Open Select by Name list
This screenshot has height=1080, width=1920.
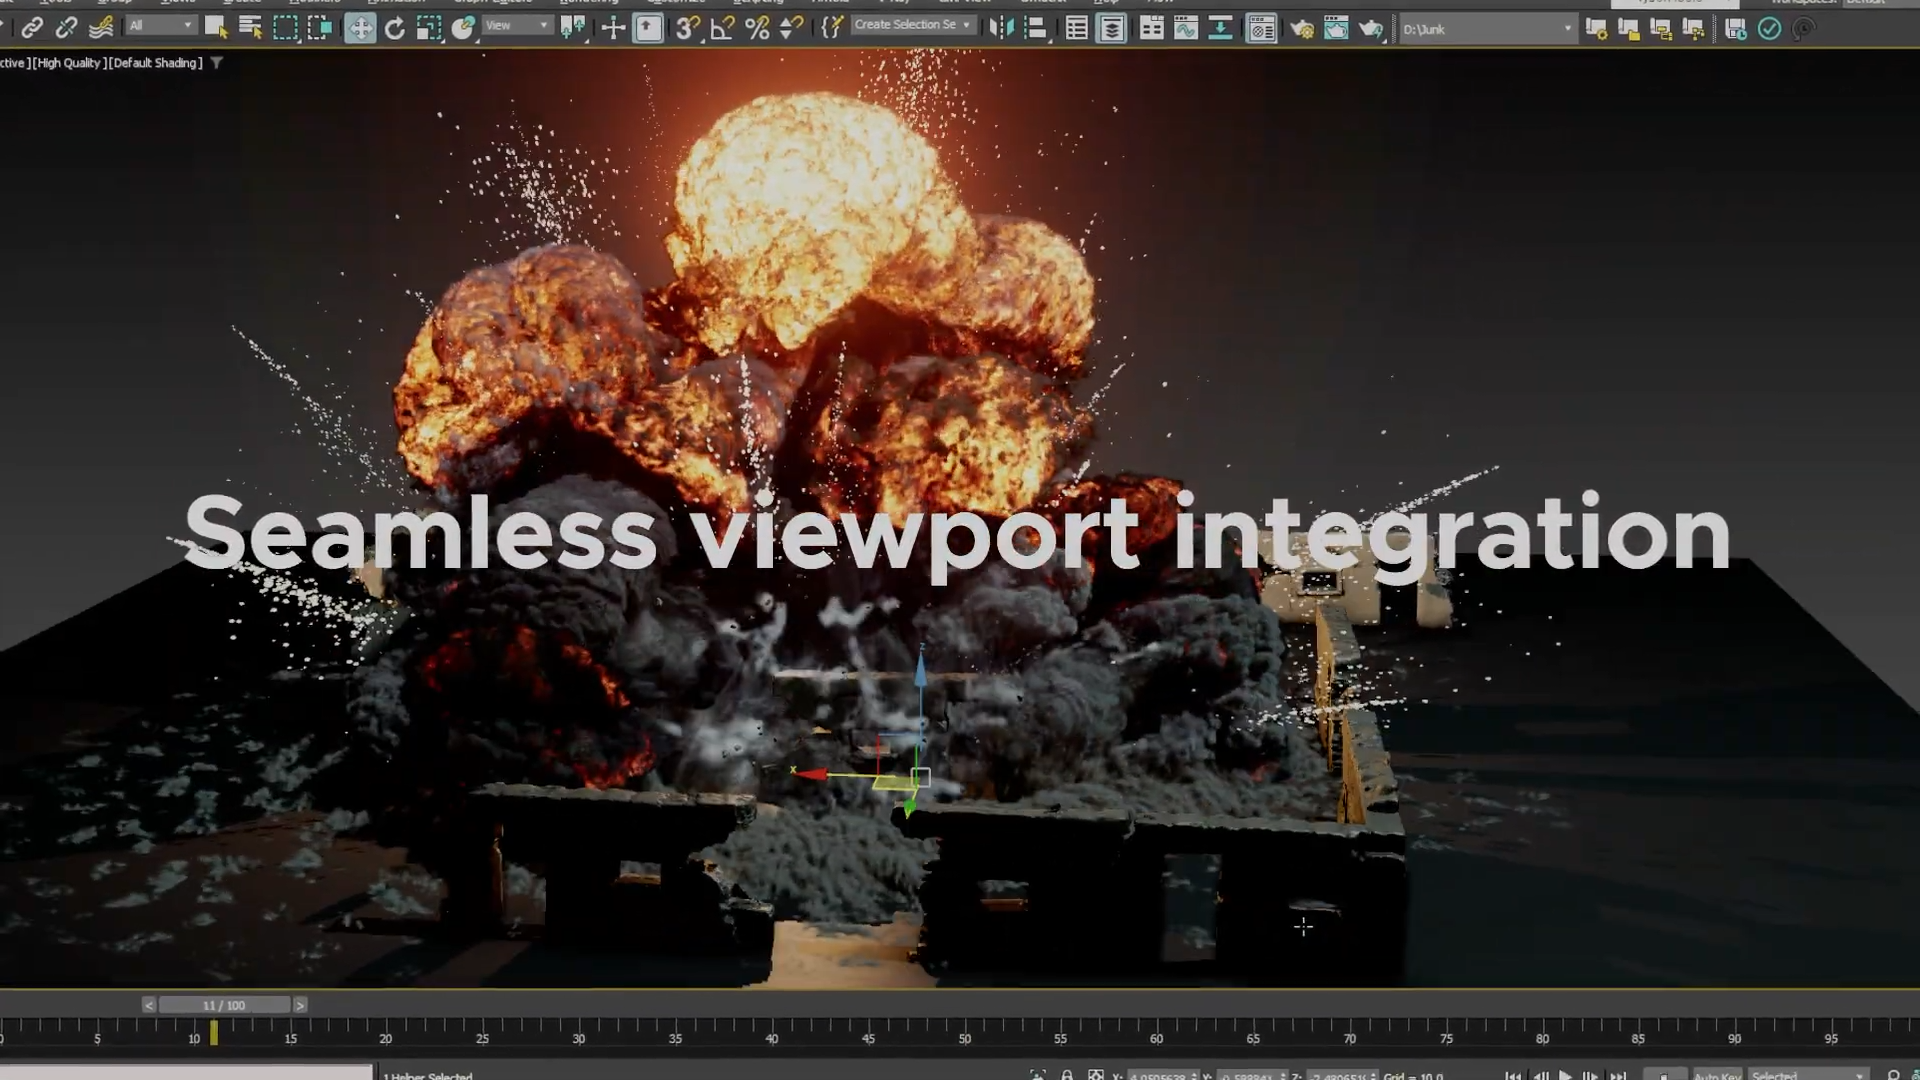click(x=250, y=28)
